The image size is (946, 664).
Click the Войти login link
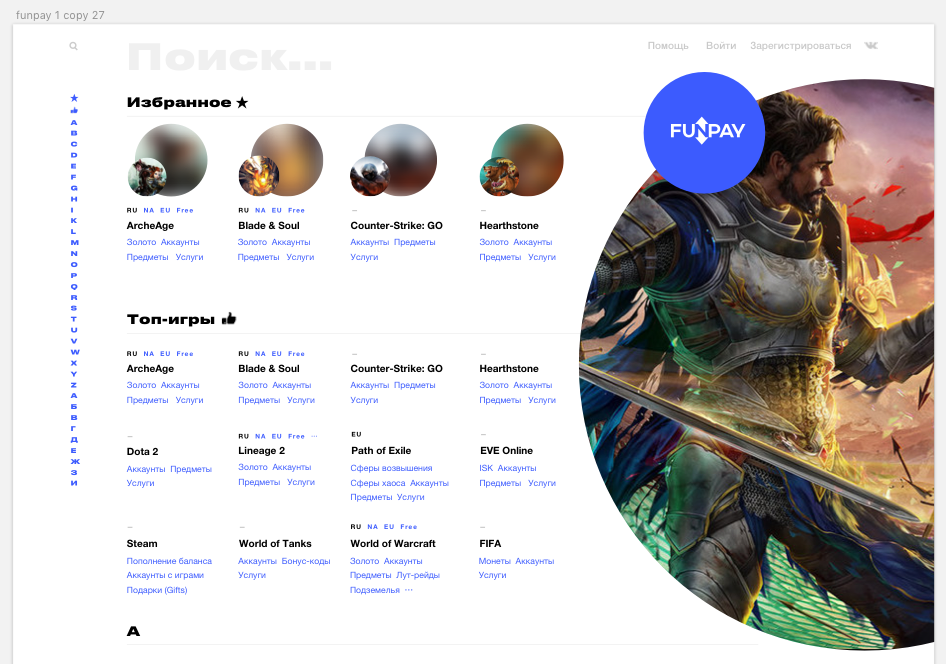pyautogui.click(x=720, y=46)
